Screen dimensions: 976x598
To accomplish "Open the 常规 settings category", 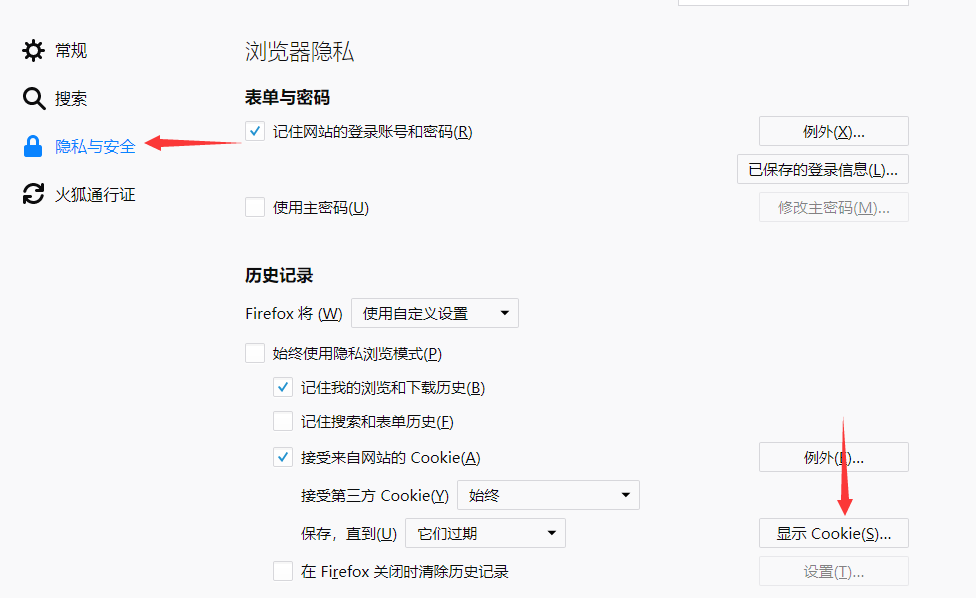I will 70,50.
